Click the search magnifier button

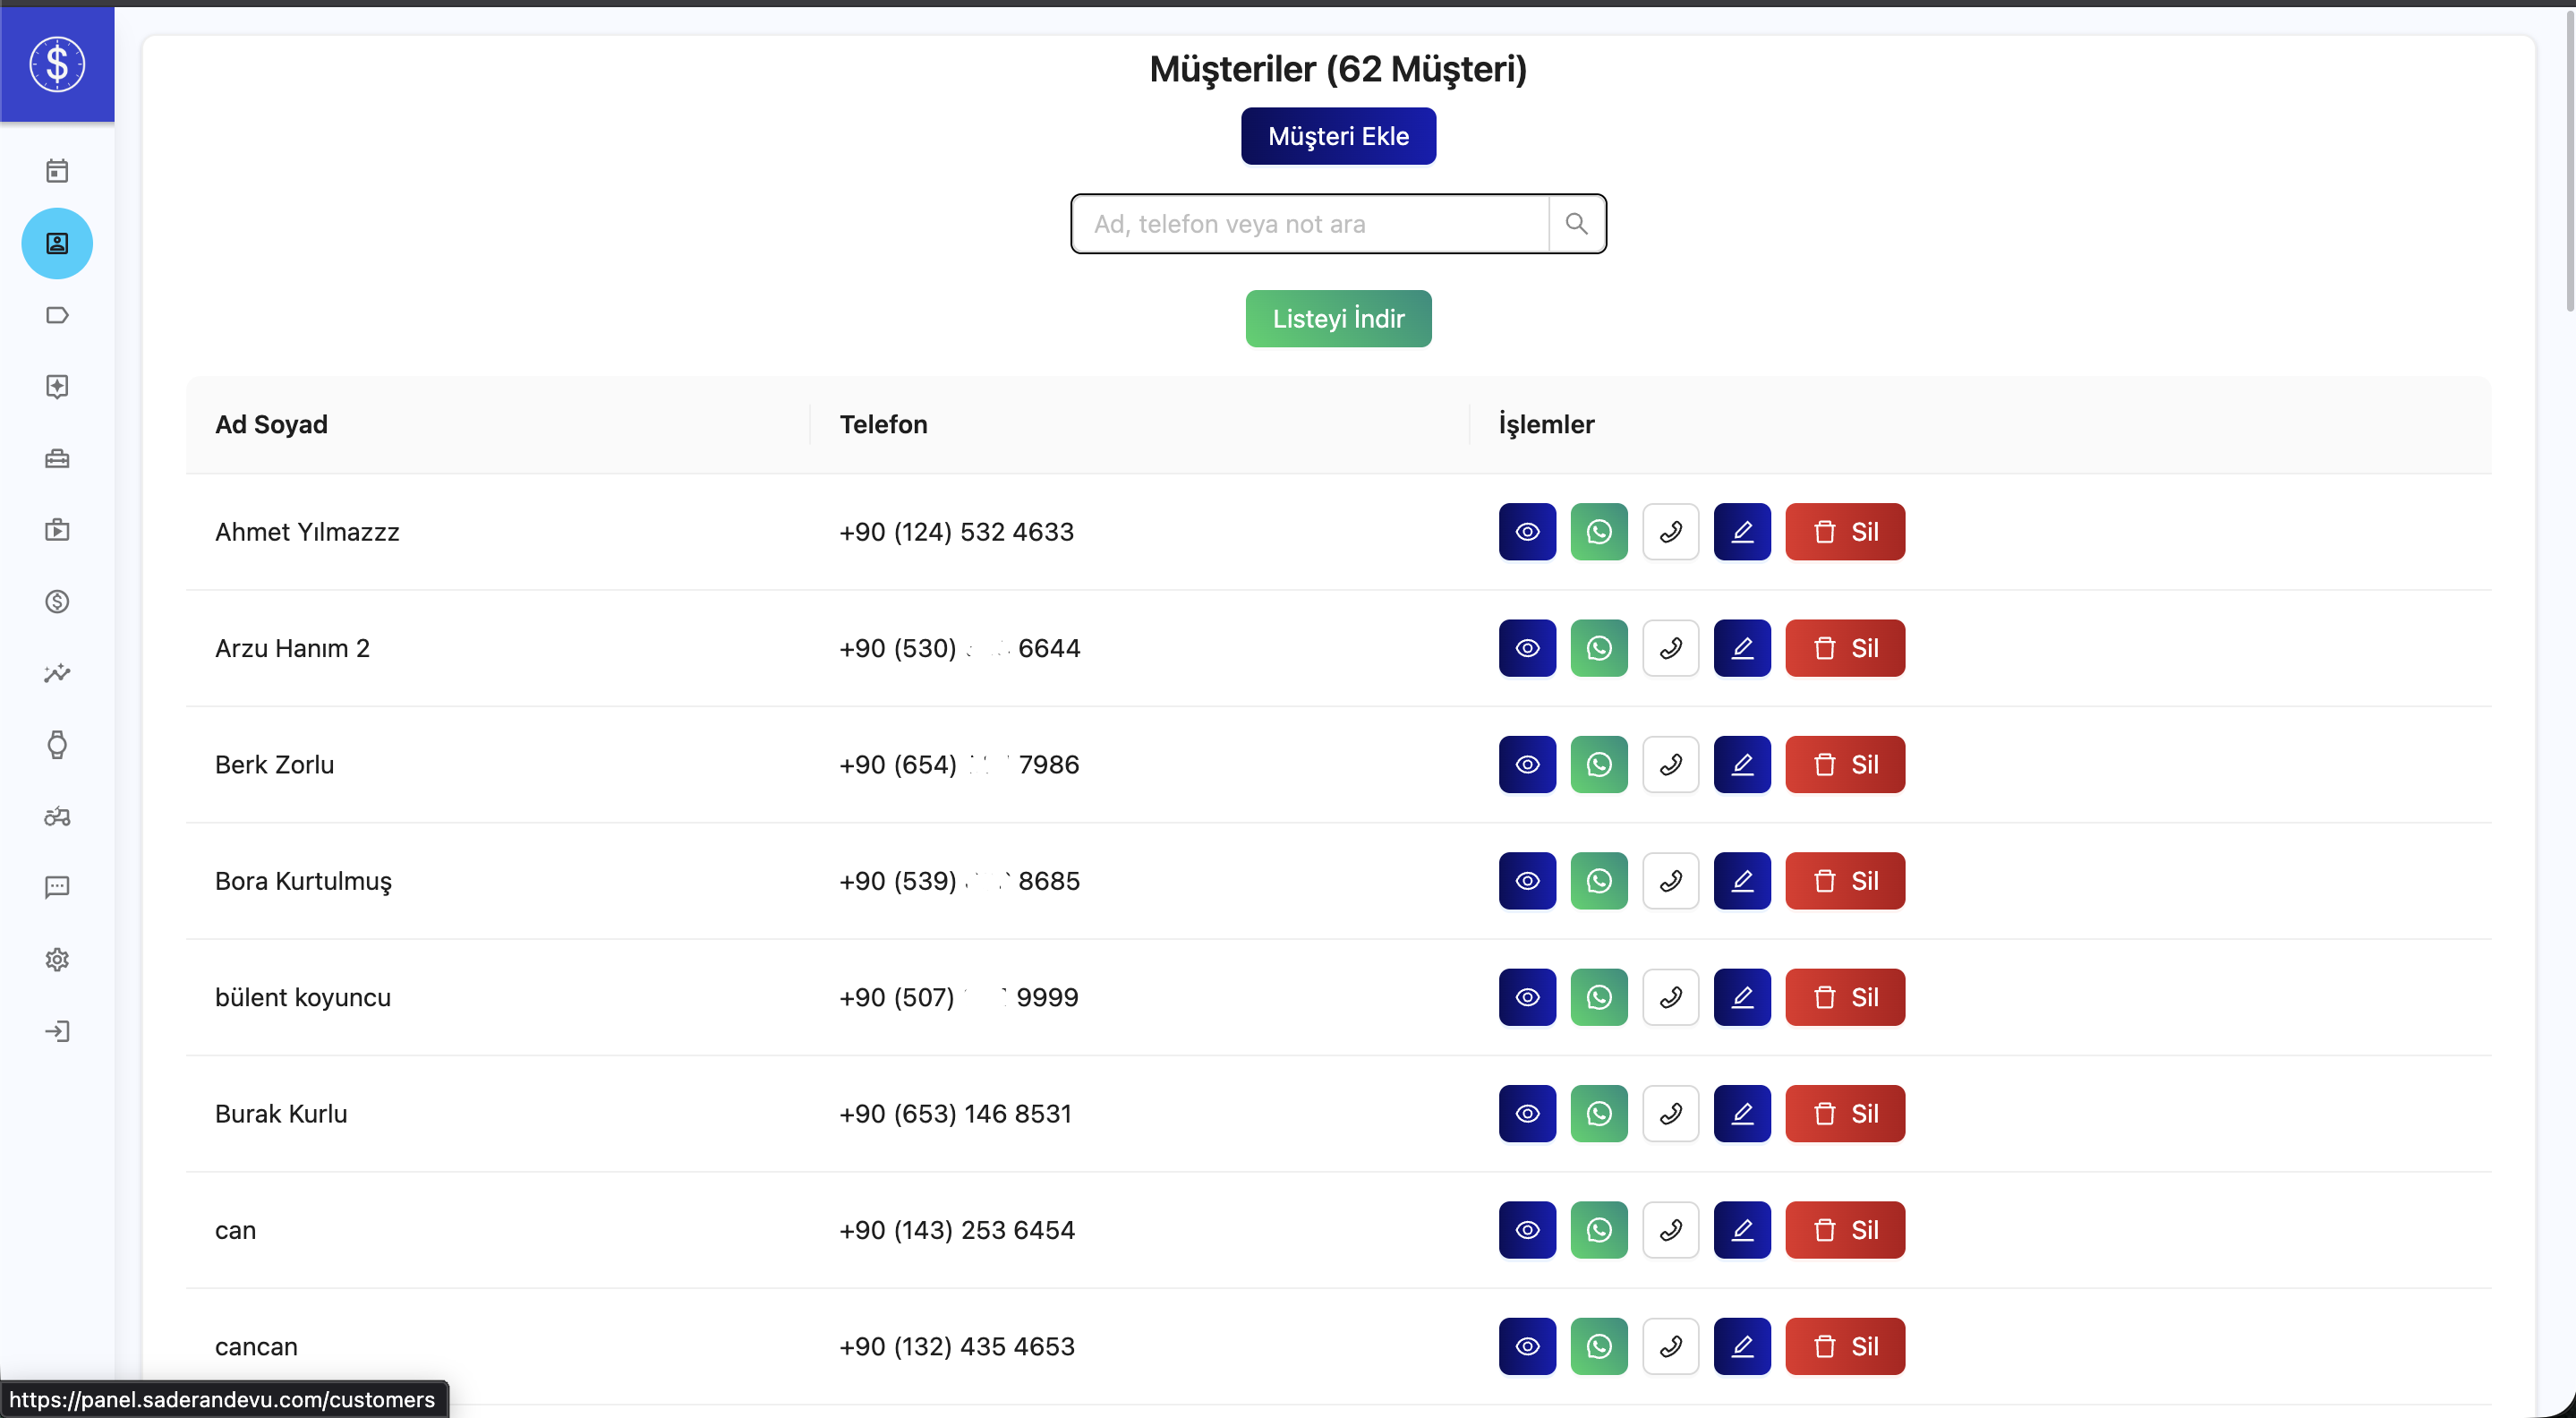pyautogui.click(x=1576, y=224)
